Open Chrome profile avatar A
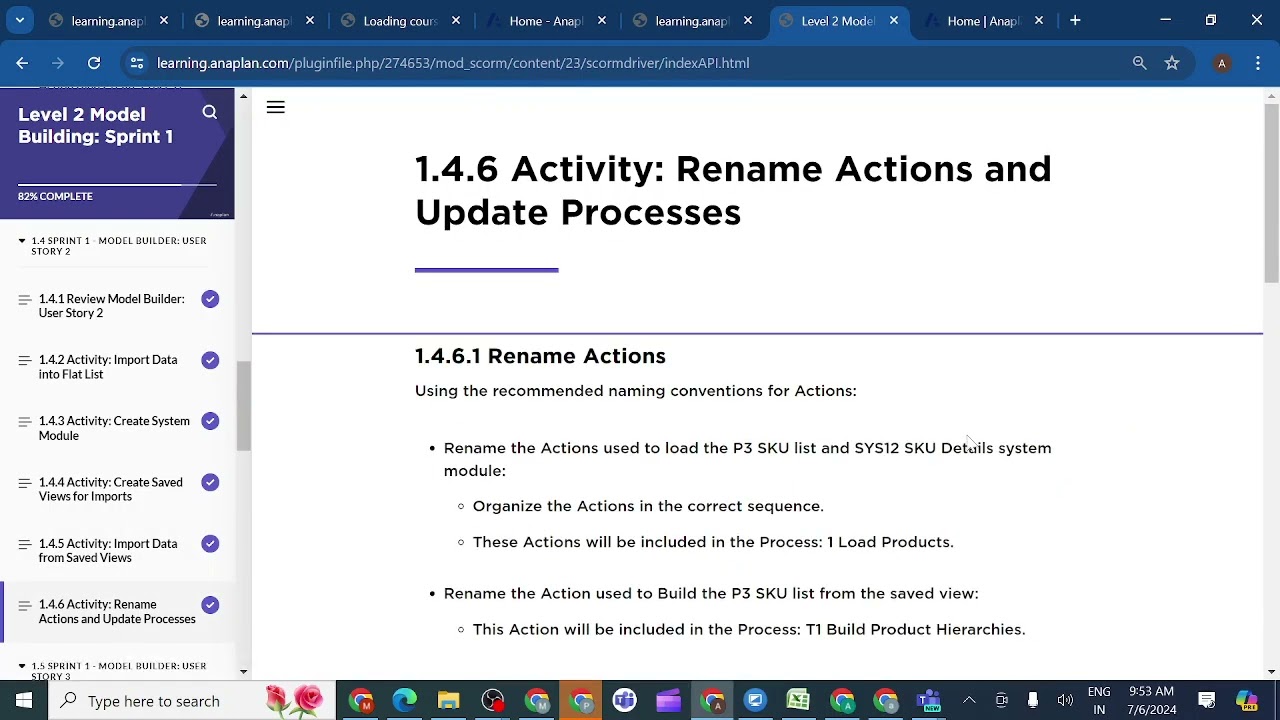 1221,63
